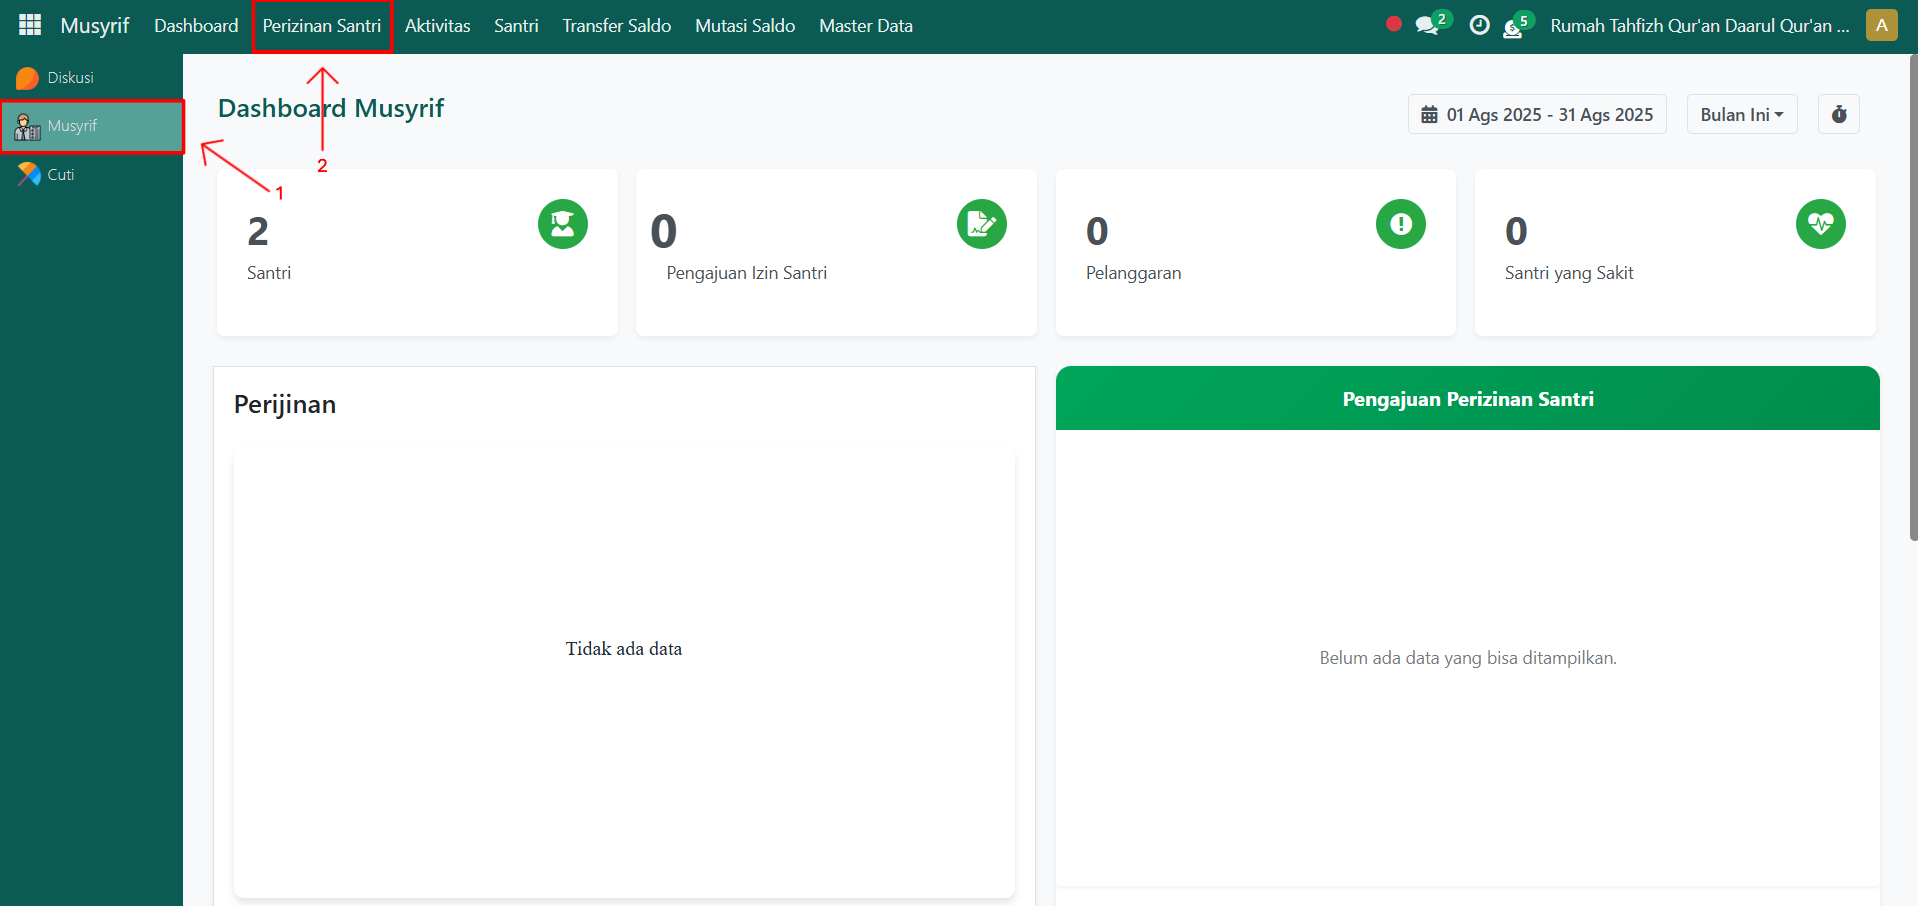Open the apps grid menu icon

30,25
